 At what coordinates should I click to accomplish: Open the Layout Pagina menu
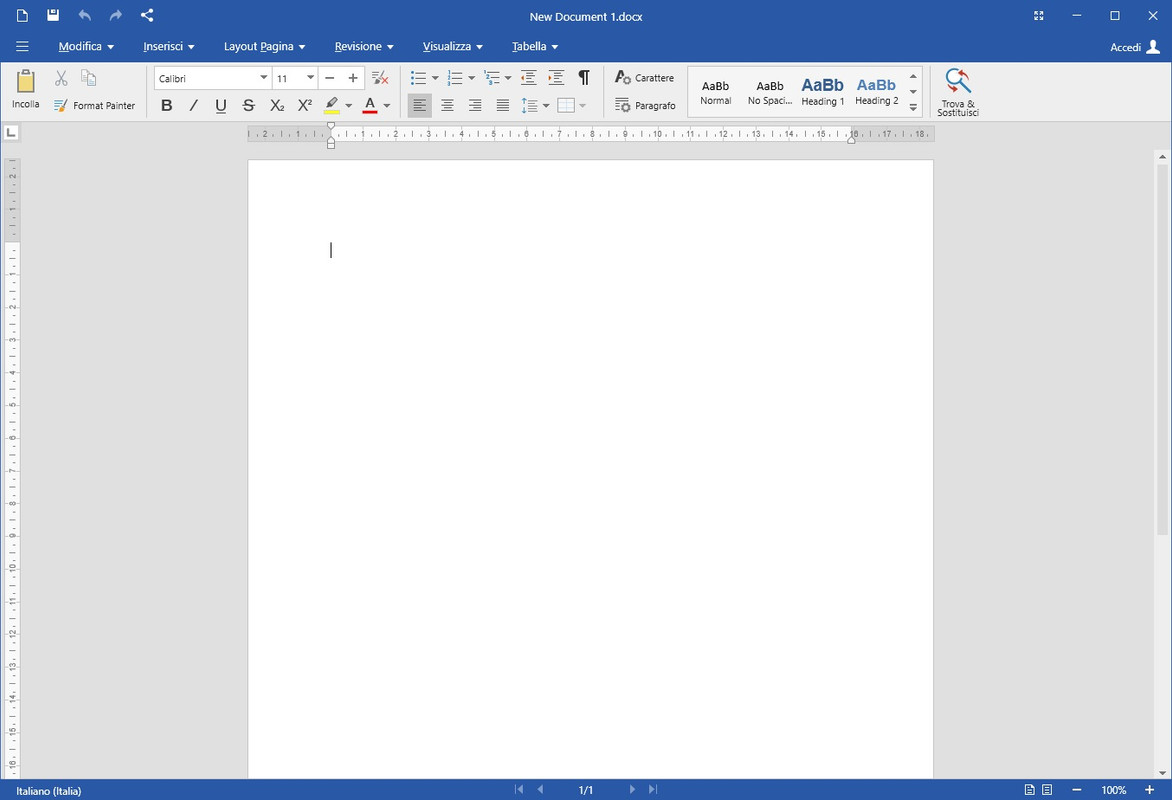pyautogui.click(x=265, y=46)
